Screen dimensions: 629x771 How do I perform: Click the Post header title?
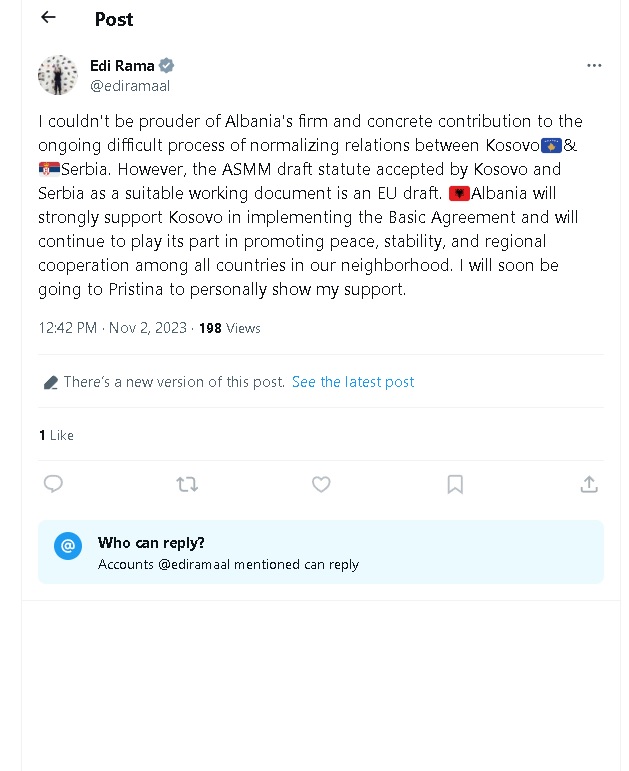click(x=114, y=19)
